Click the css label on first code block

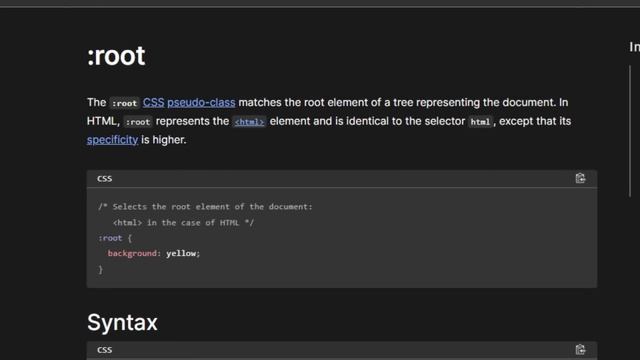[x=104, y=179]
